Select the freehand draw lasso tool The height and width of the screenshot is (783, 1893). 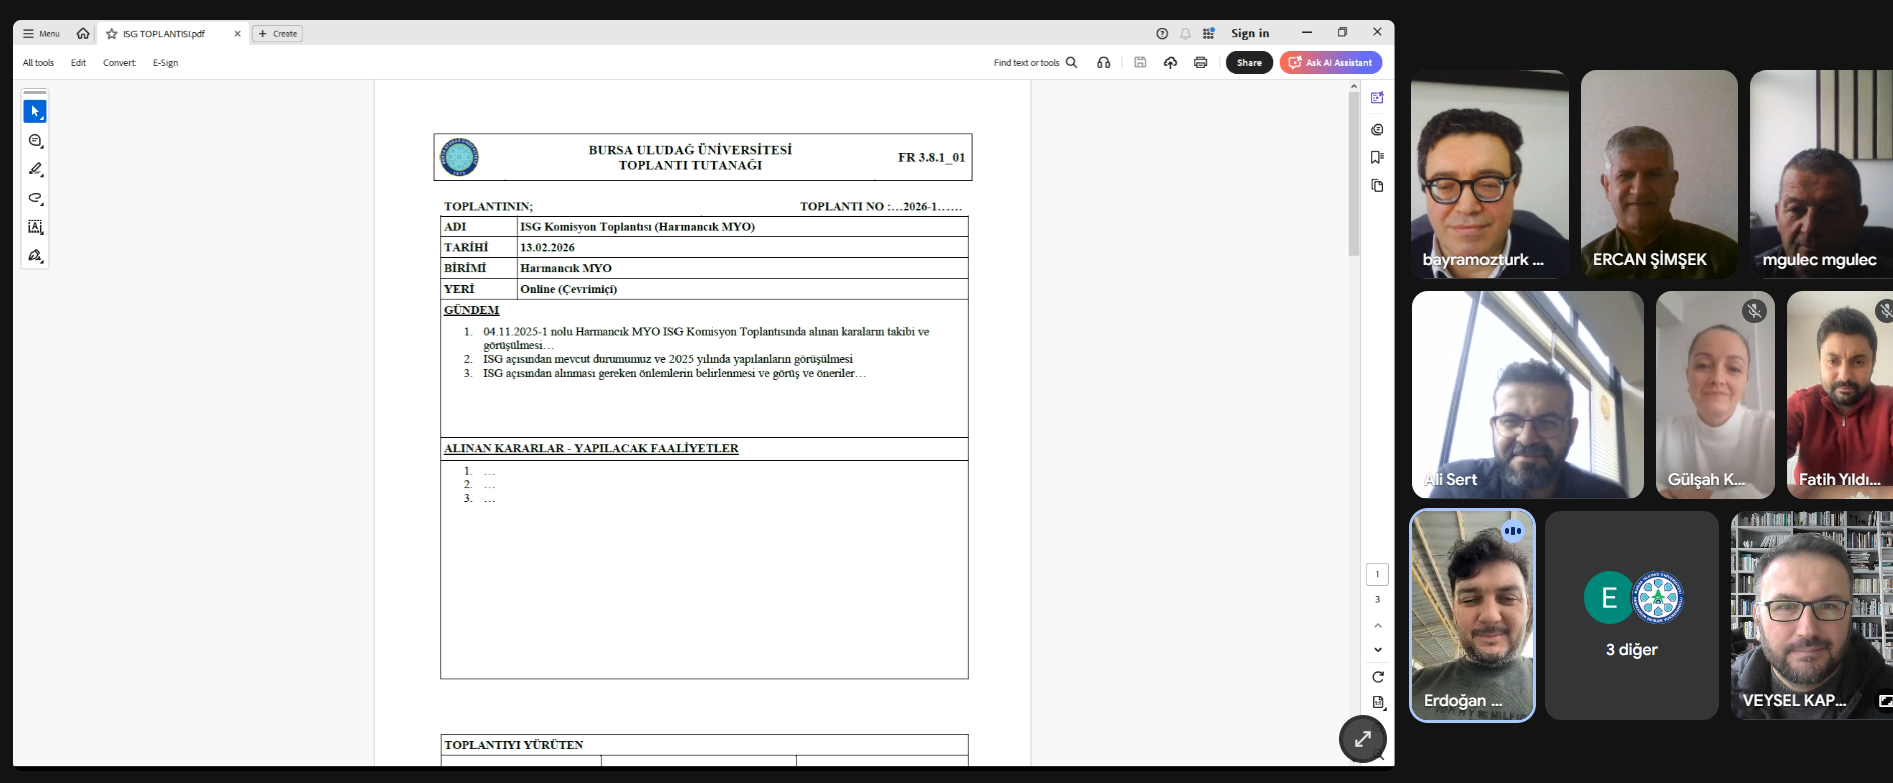tap(35, 198)
